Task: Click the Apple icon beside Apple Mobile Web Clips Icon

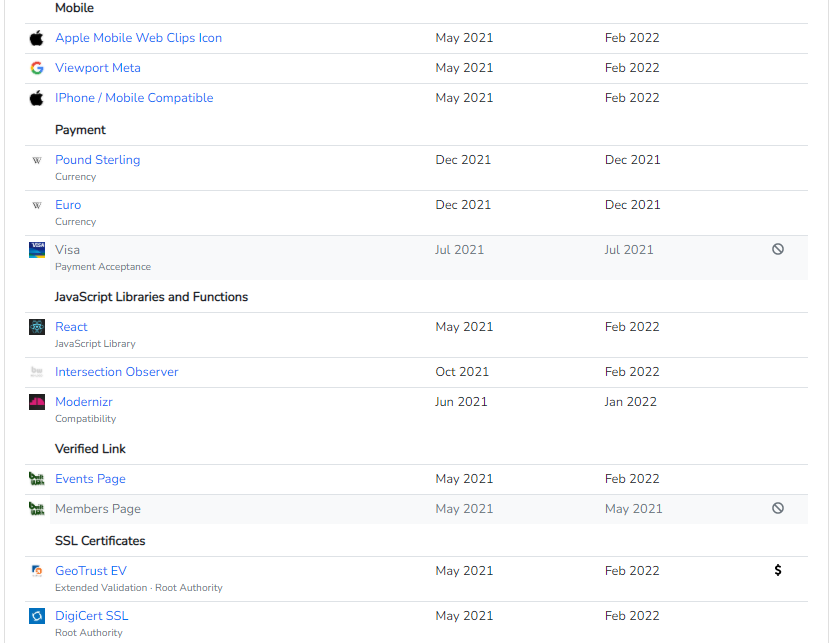Action: (36, 38)
